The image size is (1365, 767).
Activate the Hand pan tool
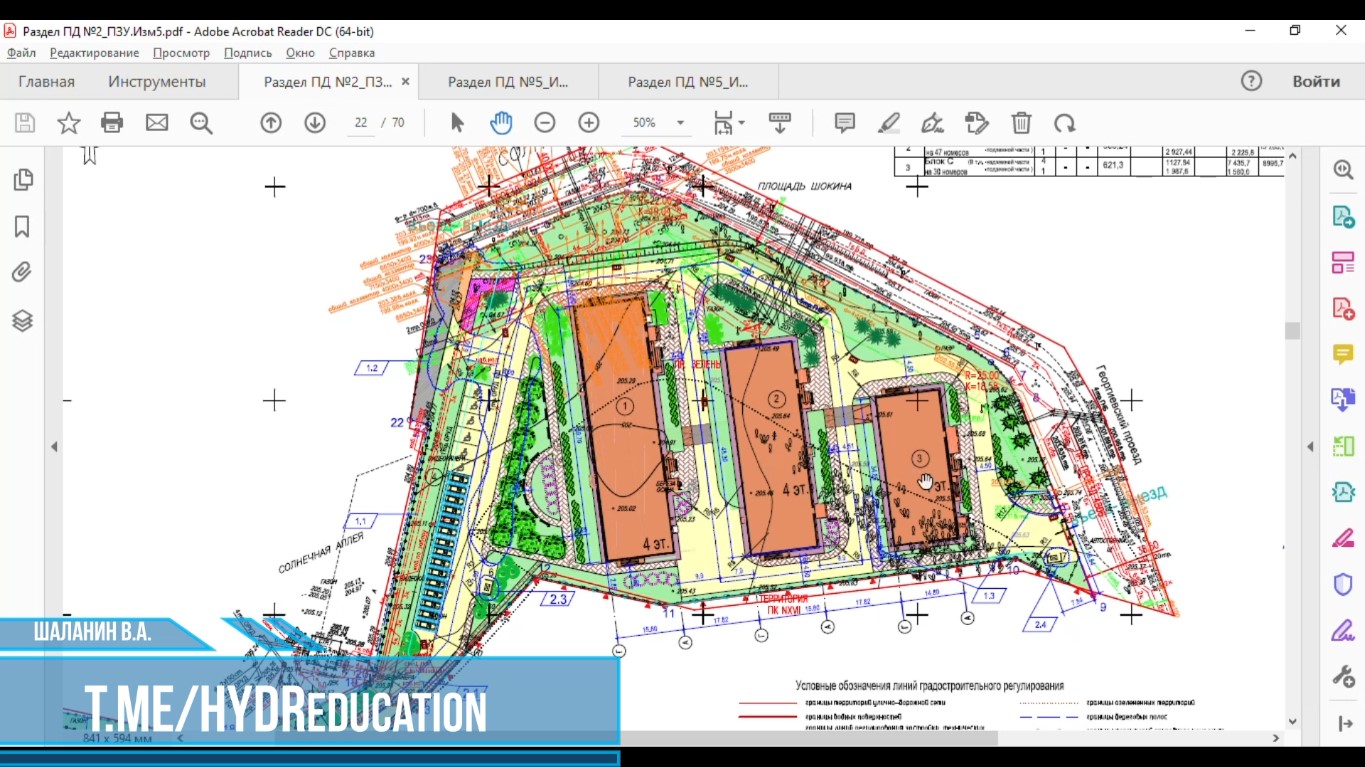[x=501, y=123]
